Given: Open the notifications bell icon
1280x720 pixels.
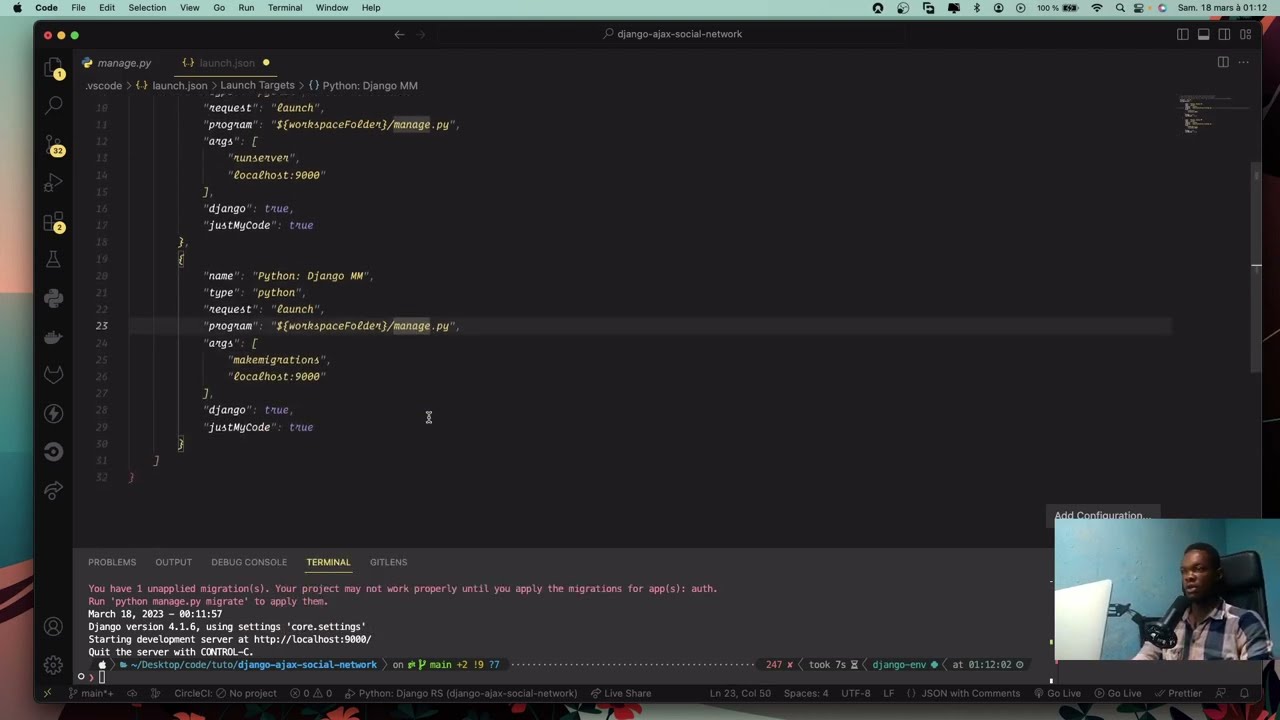Looking at the screenshot, I should pyautogui.click(x=1244, y=693).
